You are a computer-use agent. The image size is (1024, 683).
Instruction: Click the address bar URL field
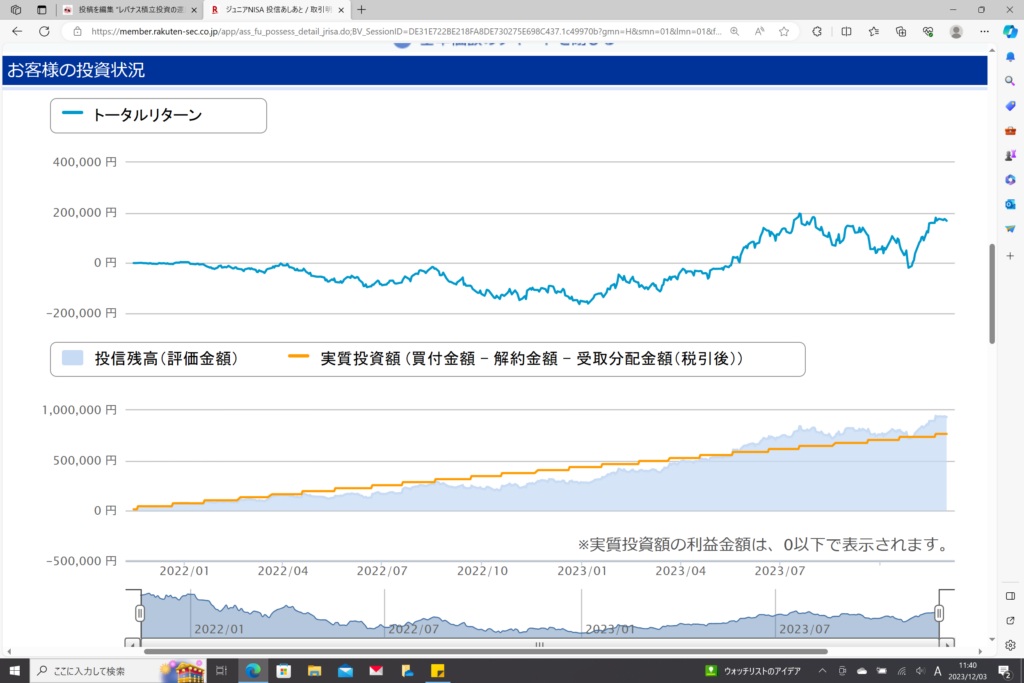(x=400, y=31)
